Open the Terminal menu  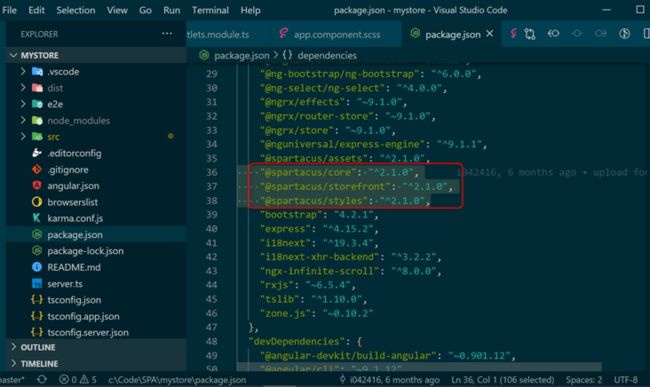[x=210, y=10]
